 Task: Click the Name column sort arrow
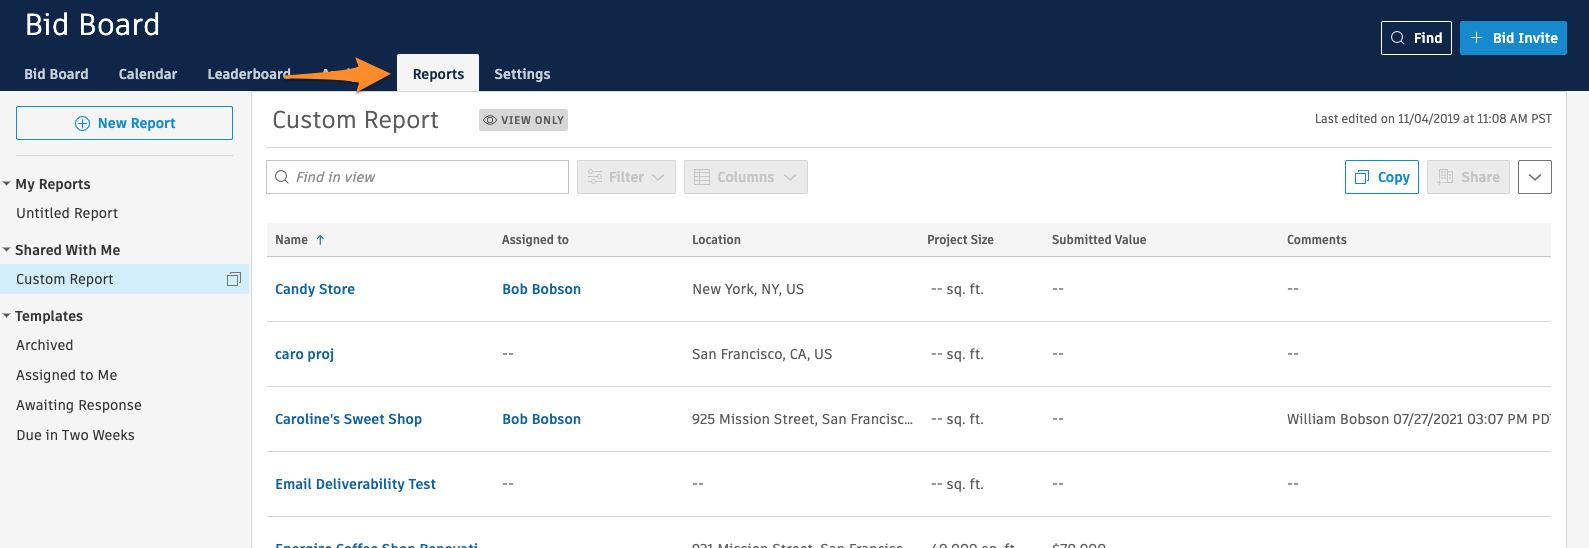coord(320,240)
